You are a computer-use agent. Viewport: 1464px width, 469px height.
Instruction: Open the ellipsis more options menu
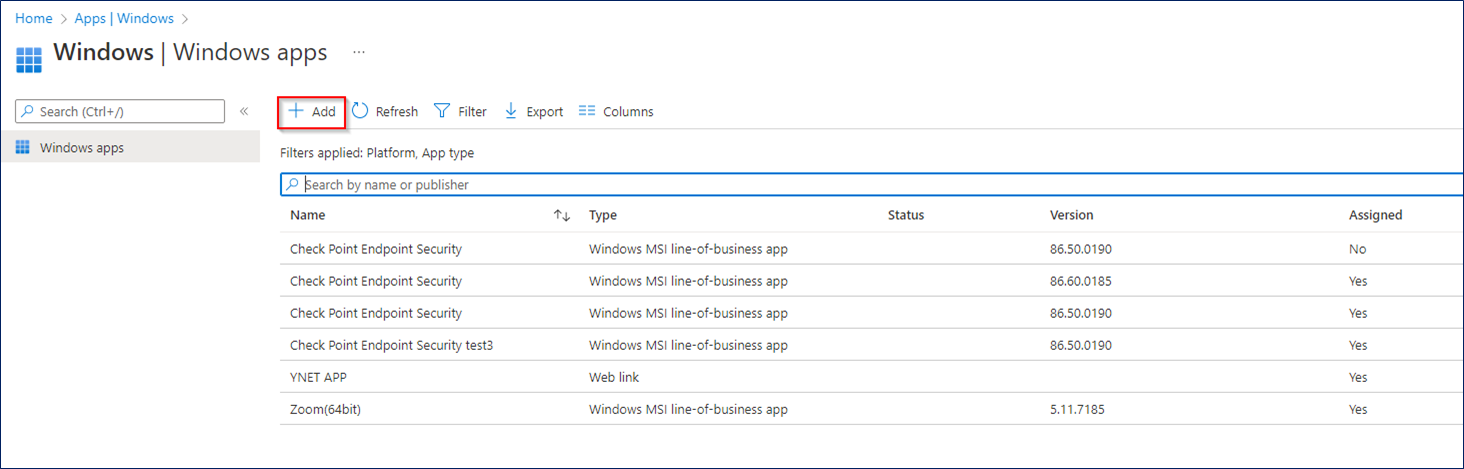pyautogui.click(x=359, y=52)
